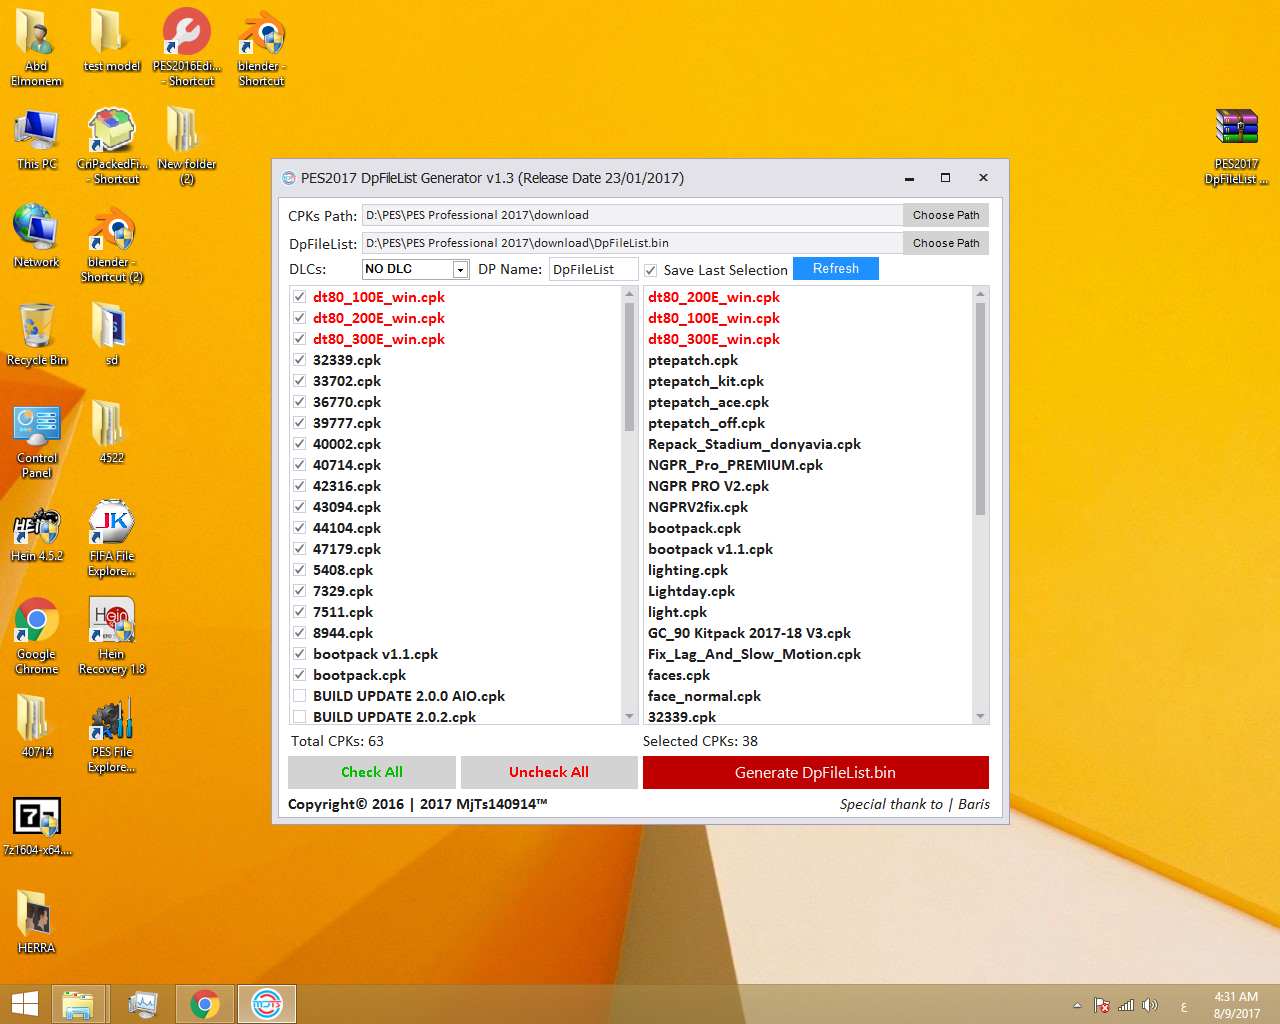Click the blue Refresh button

836,269
